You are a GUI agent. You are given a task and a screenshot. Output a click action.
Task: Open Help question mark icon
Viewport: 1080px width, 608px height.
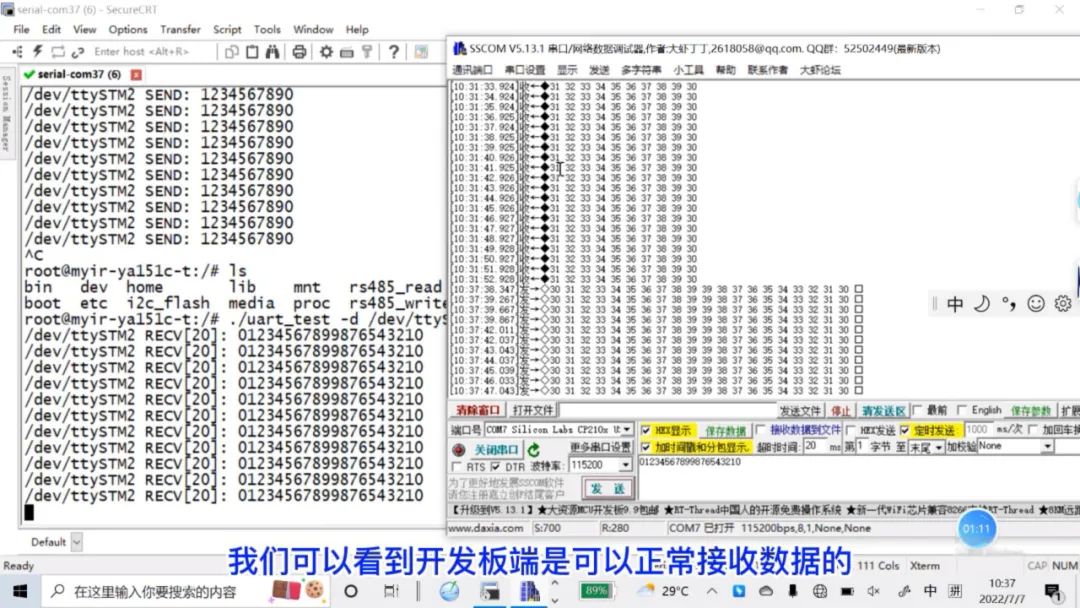pyautogui.click(x=393, y=52)
